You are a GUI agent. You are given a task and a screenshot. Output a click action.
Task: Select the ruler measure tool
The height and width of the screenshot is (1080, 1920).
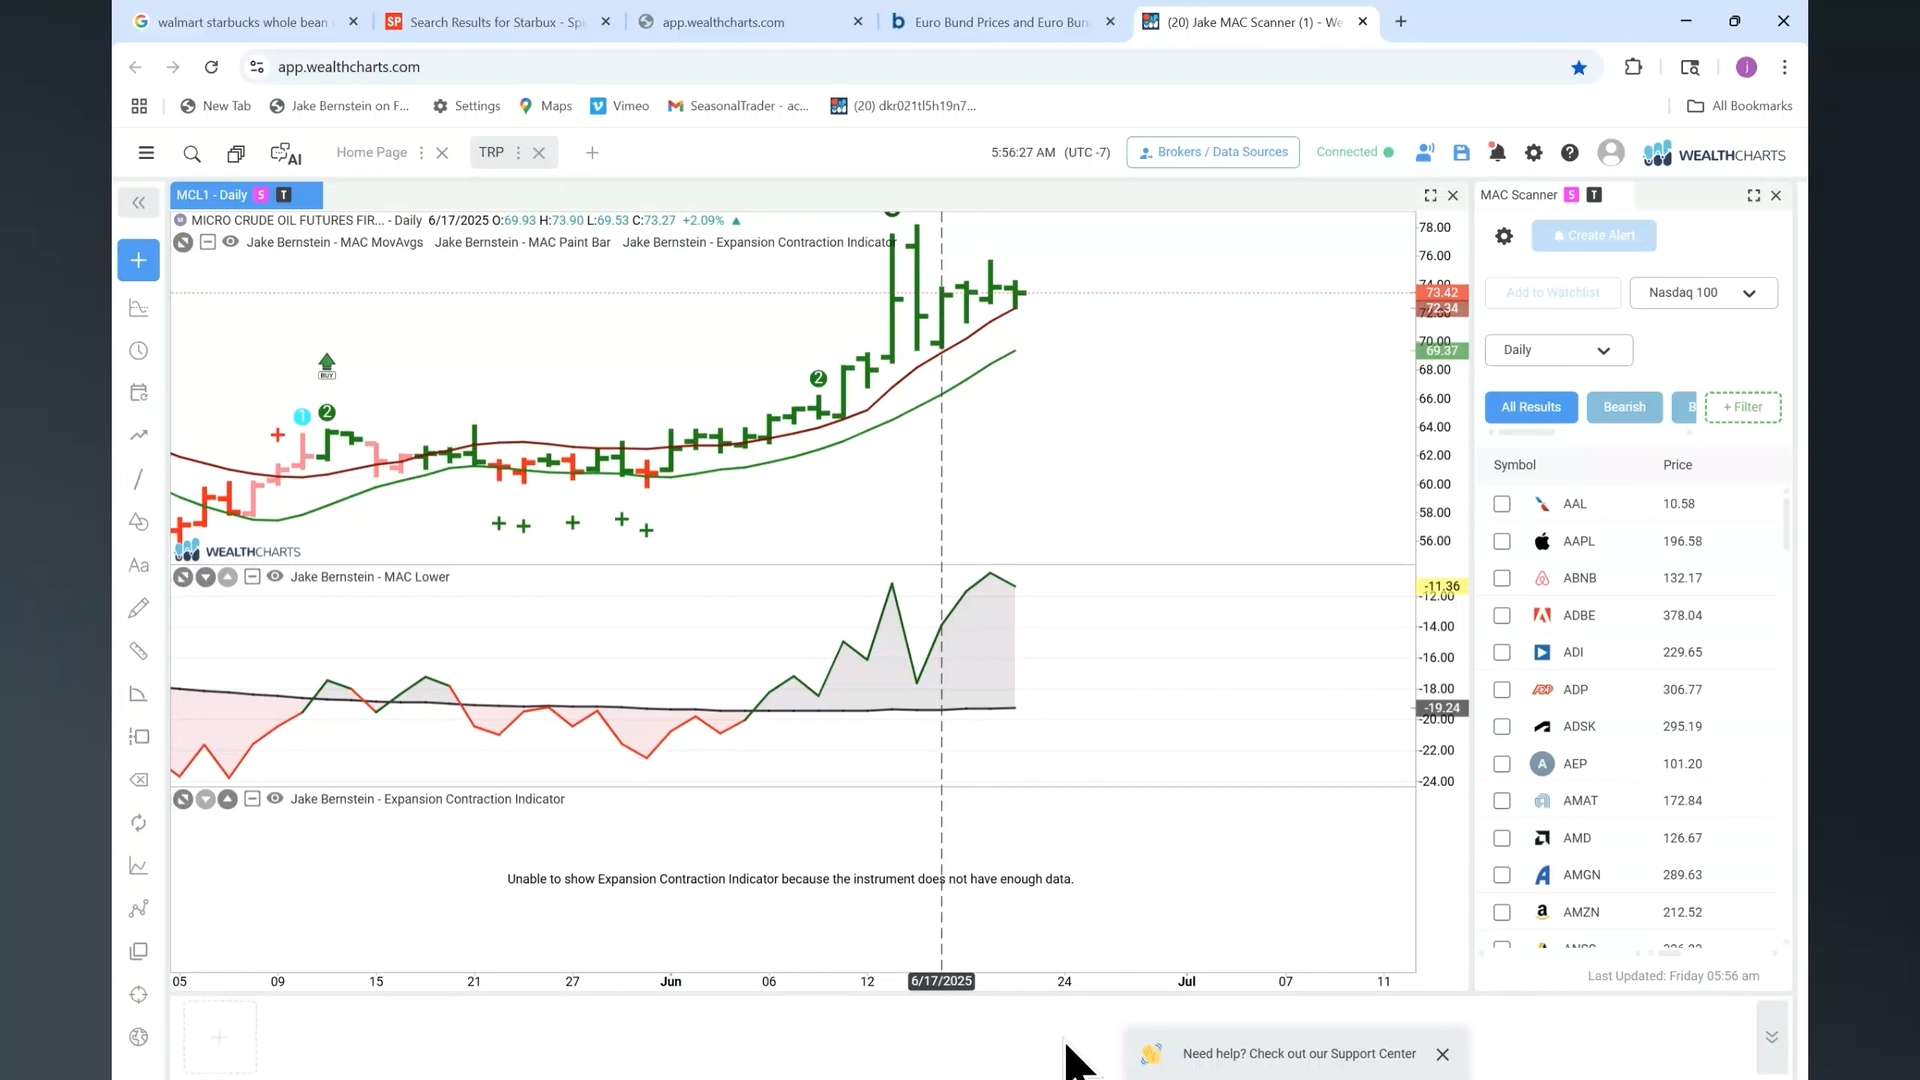tap(139, 651)
